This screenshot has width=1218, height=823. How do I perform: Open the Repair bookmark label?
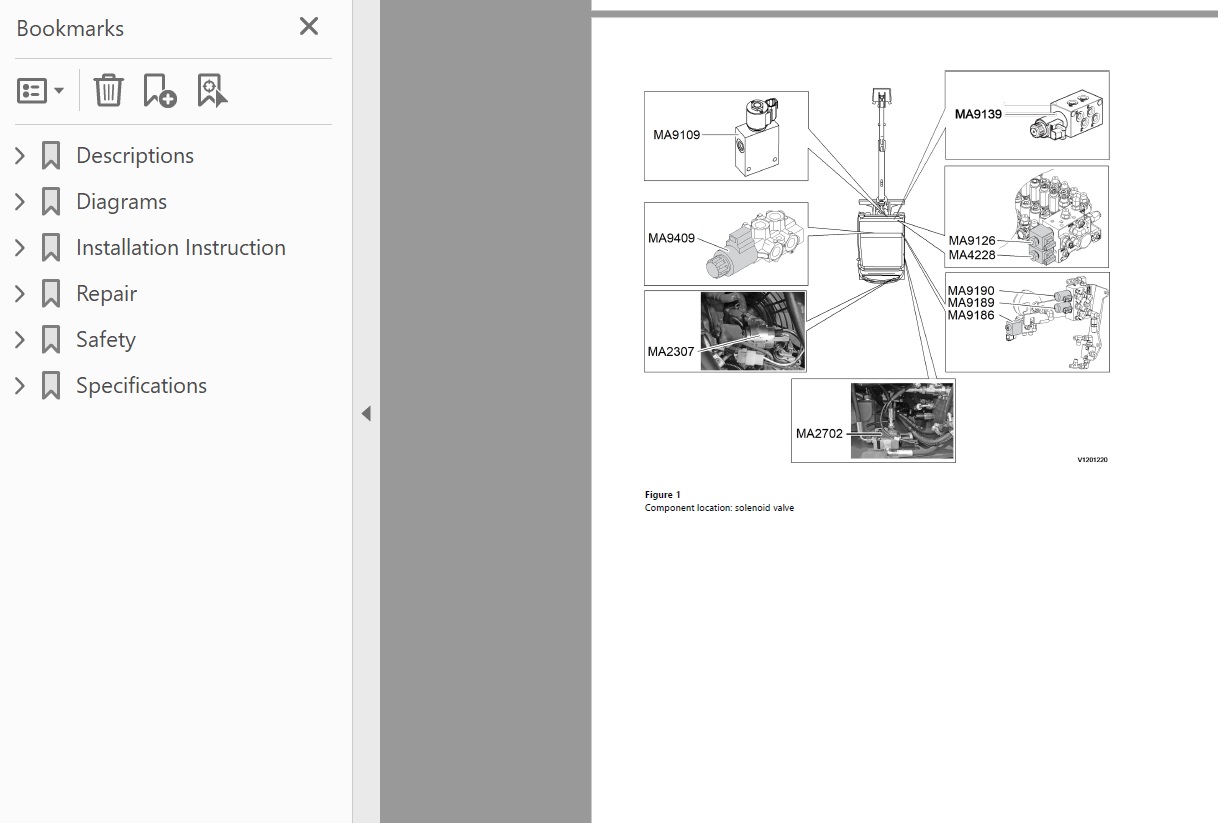[x=106, y=294]
